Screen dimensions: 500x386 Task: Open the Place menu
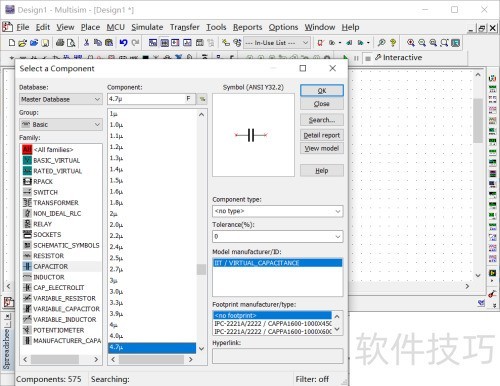(90, 27)
